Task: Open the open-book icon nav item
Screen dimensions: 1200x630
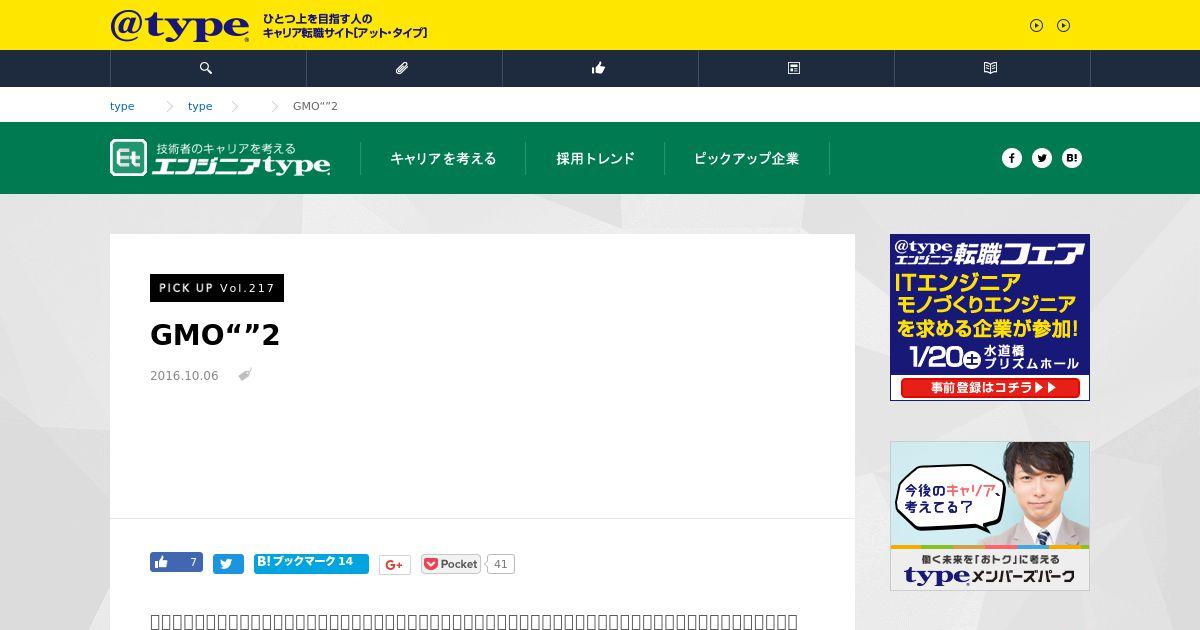Action: [990, 68]
